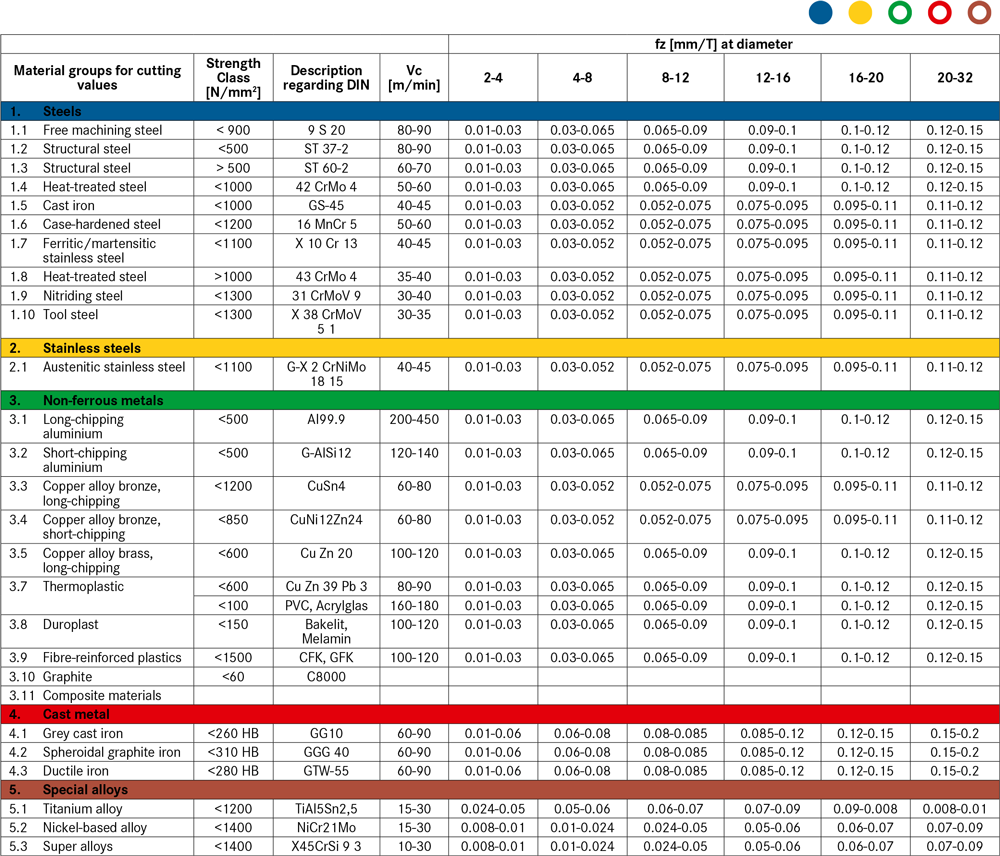Click the '43 CrMo 4' DIN cell
The width and height of the screenshot is (1000, 856).
327,277
